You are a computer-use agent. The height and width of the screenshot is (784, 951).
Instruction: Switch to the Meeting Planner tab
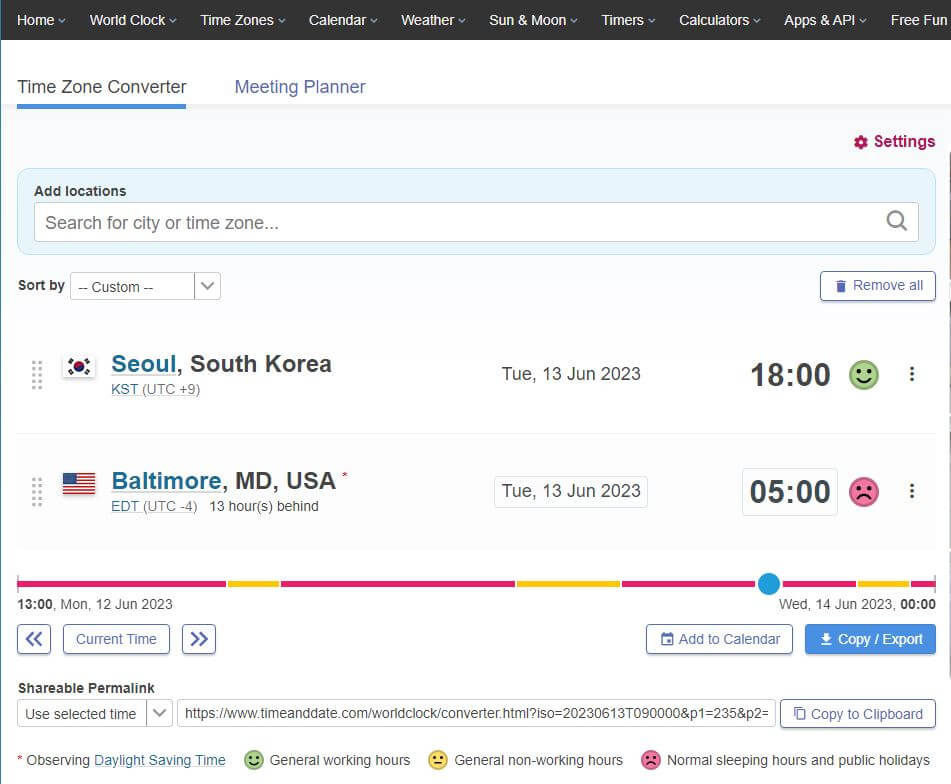click(299, 87)
